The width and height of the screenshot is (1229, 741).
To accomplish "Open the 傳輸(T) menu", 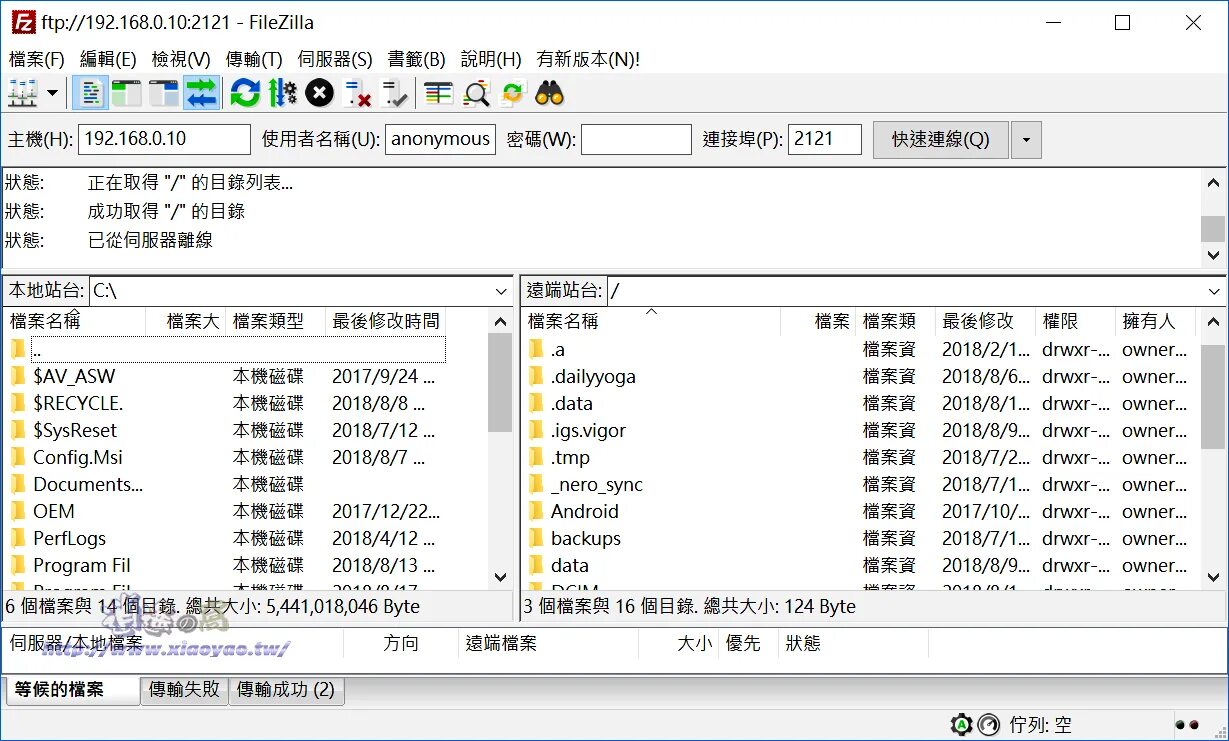I will point(254,59).
